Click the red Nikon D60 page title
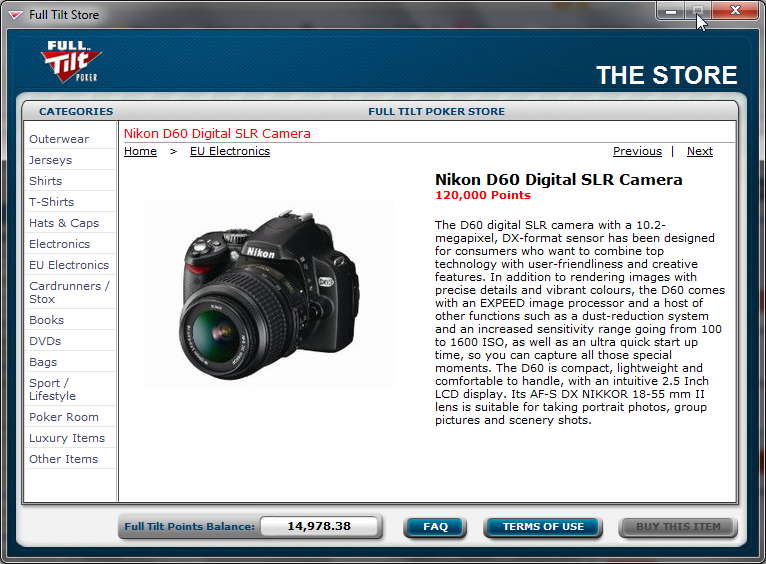766x564 pixels. coord(217,134)
